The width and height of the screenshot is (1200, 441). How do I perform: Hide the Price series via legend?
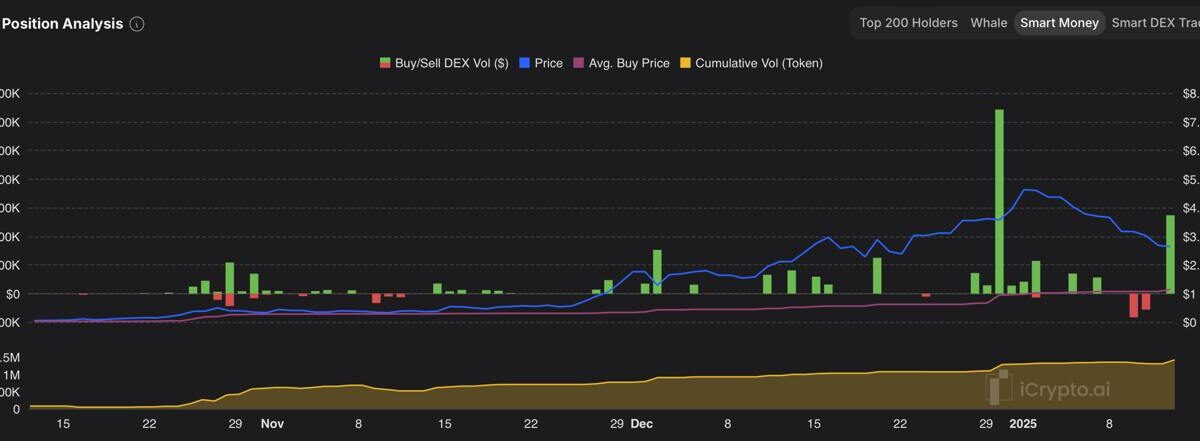(541, 63)
